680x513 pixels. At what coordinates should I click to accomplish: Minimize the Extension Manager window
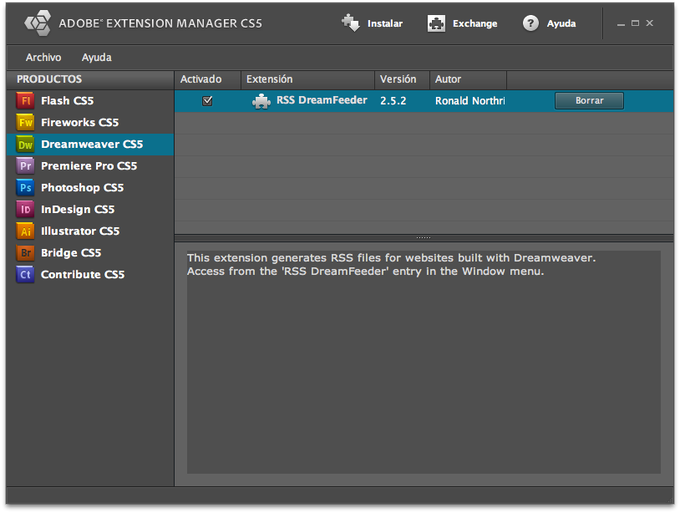click(x=621, y=23)
